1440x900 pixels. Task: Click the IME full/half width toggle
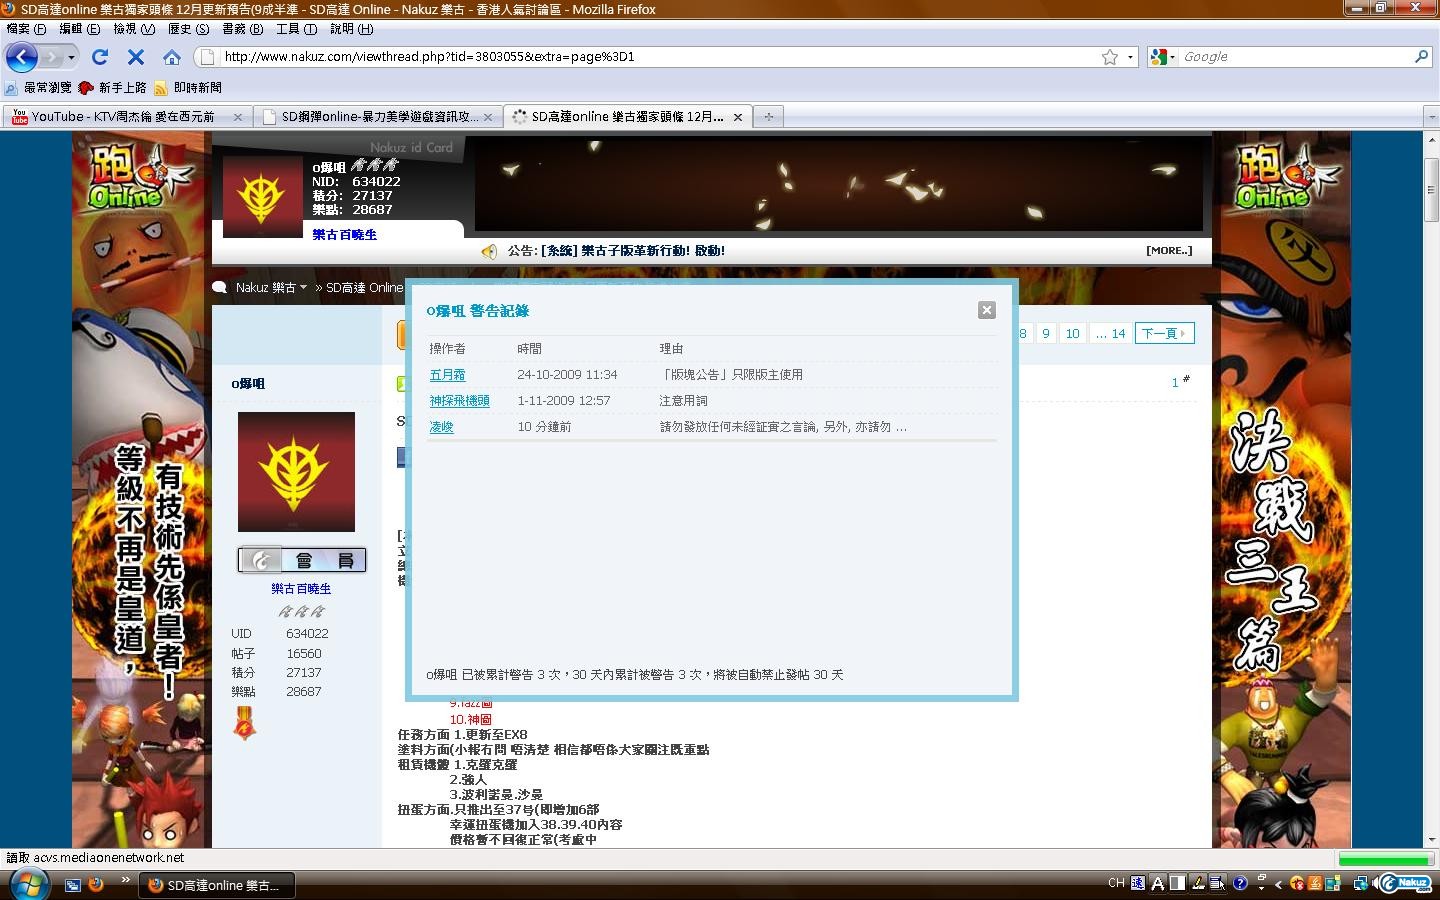[1177, 883]
